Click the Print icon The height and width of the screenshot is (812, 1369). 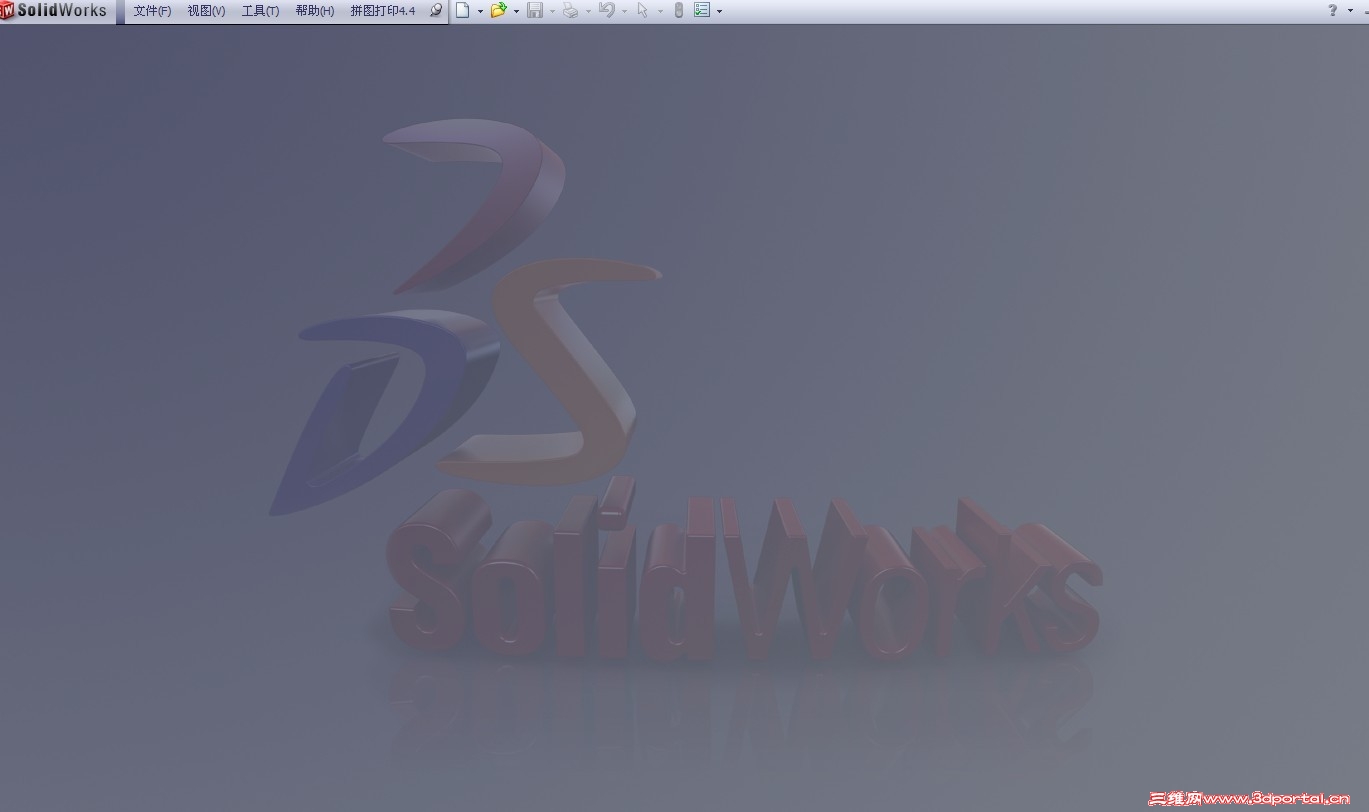click(x=570, y=11)
